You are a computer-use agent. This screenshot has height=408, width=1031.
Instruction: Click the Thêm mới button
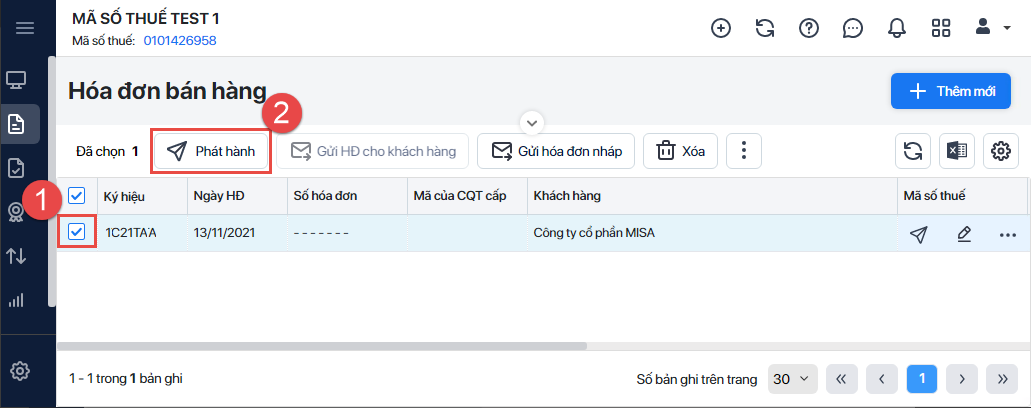(951, 92)
